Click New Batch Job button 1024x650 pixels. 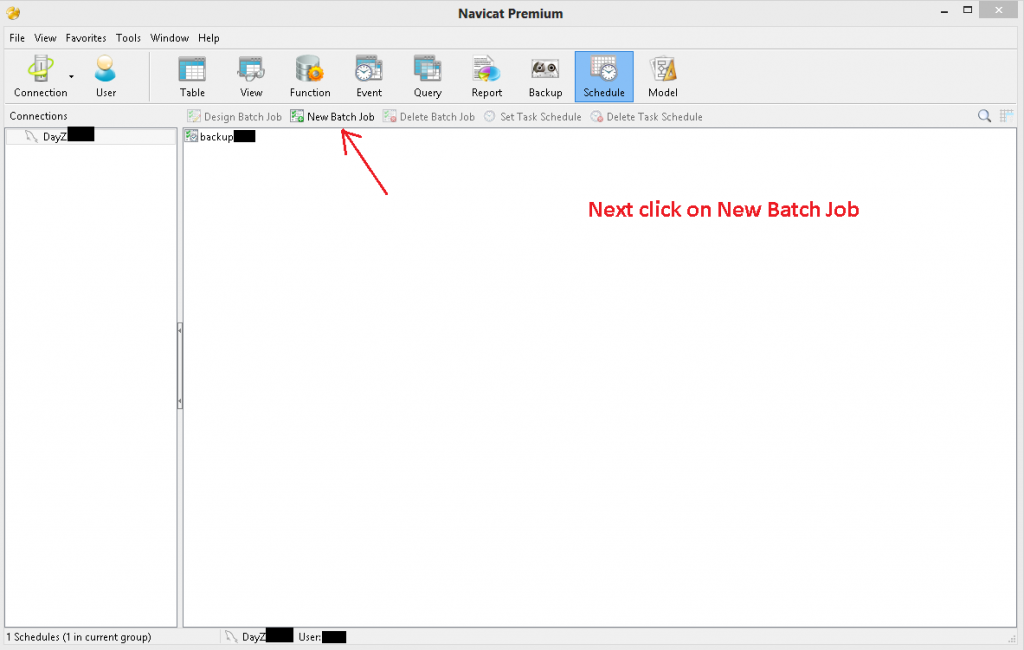[x=332, y=117]
